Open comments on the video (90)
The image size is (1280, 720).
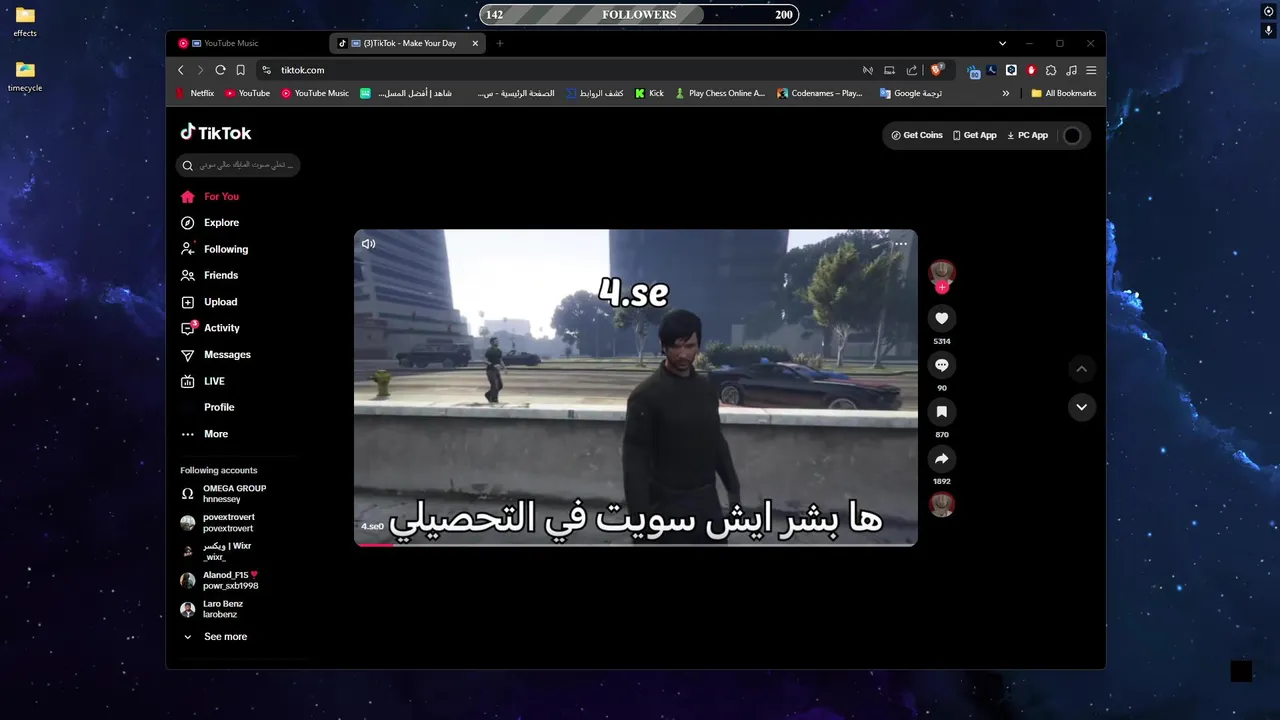(941, 365)
